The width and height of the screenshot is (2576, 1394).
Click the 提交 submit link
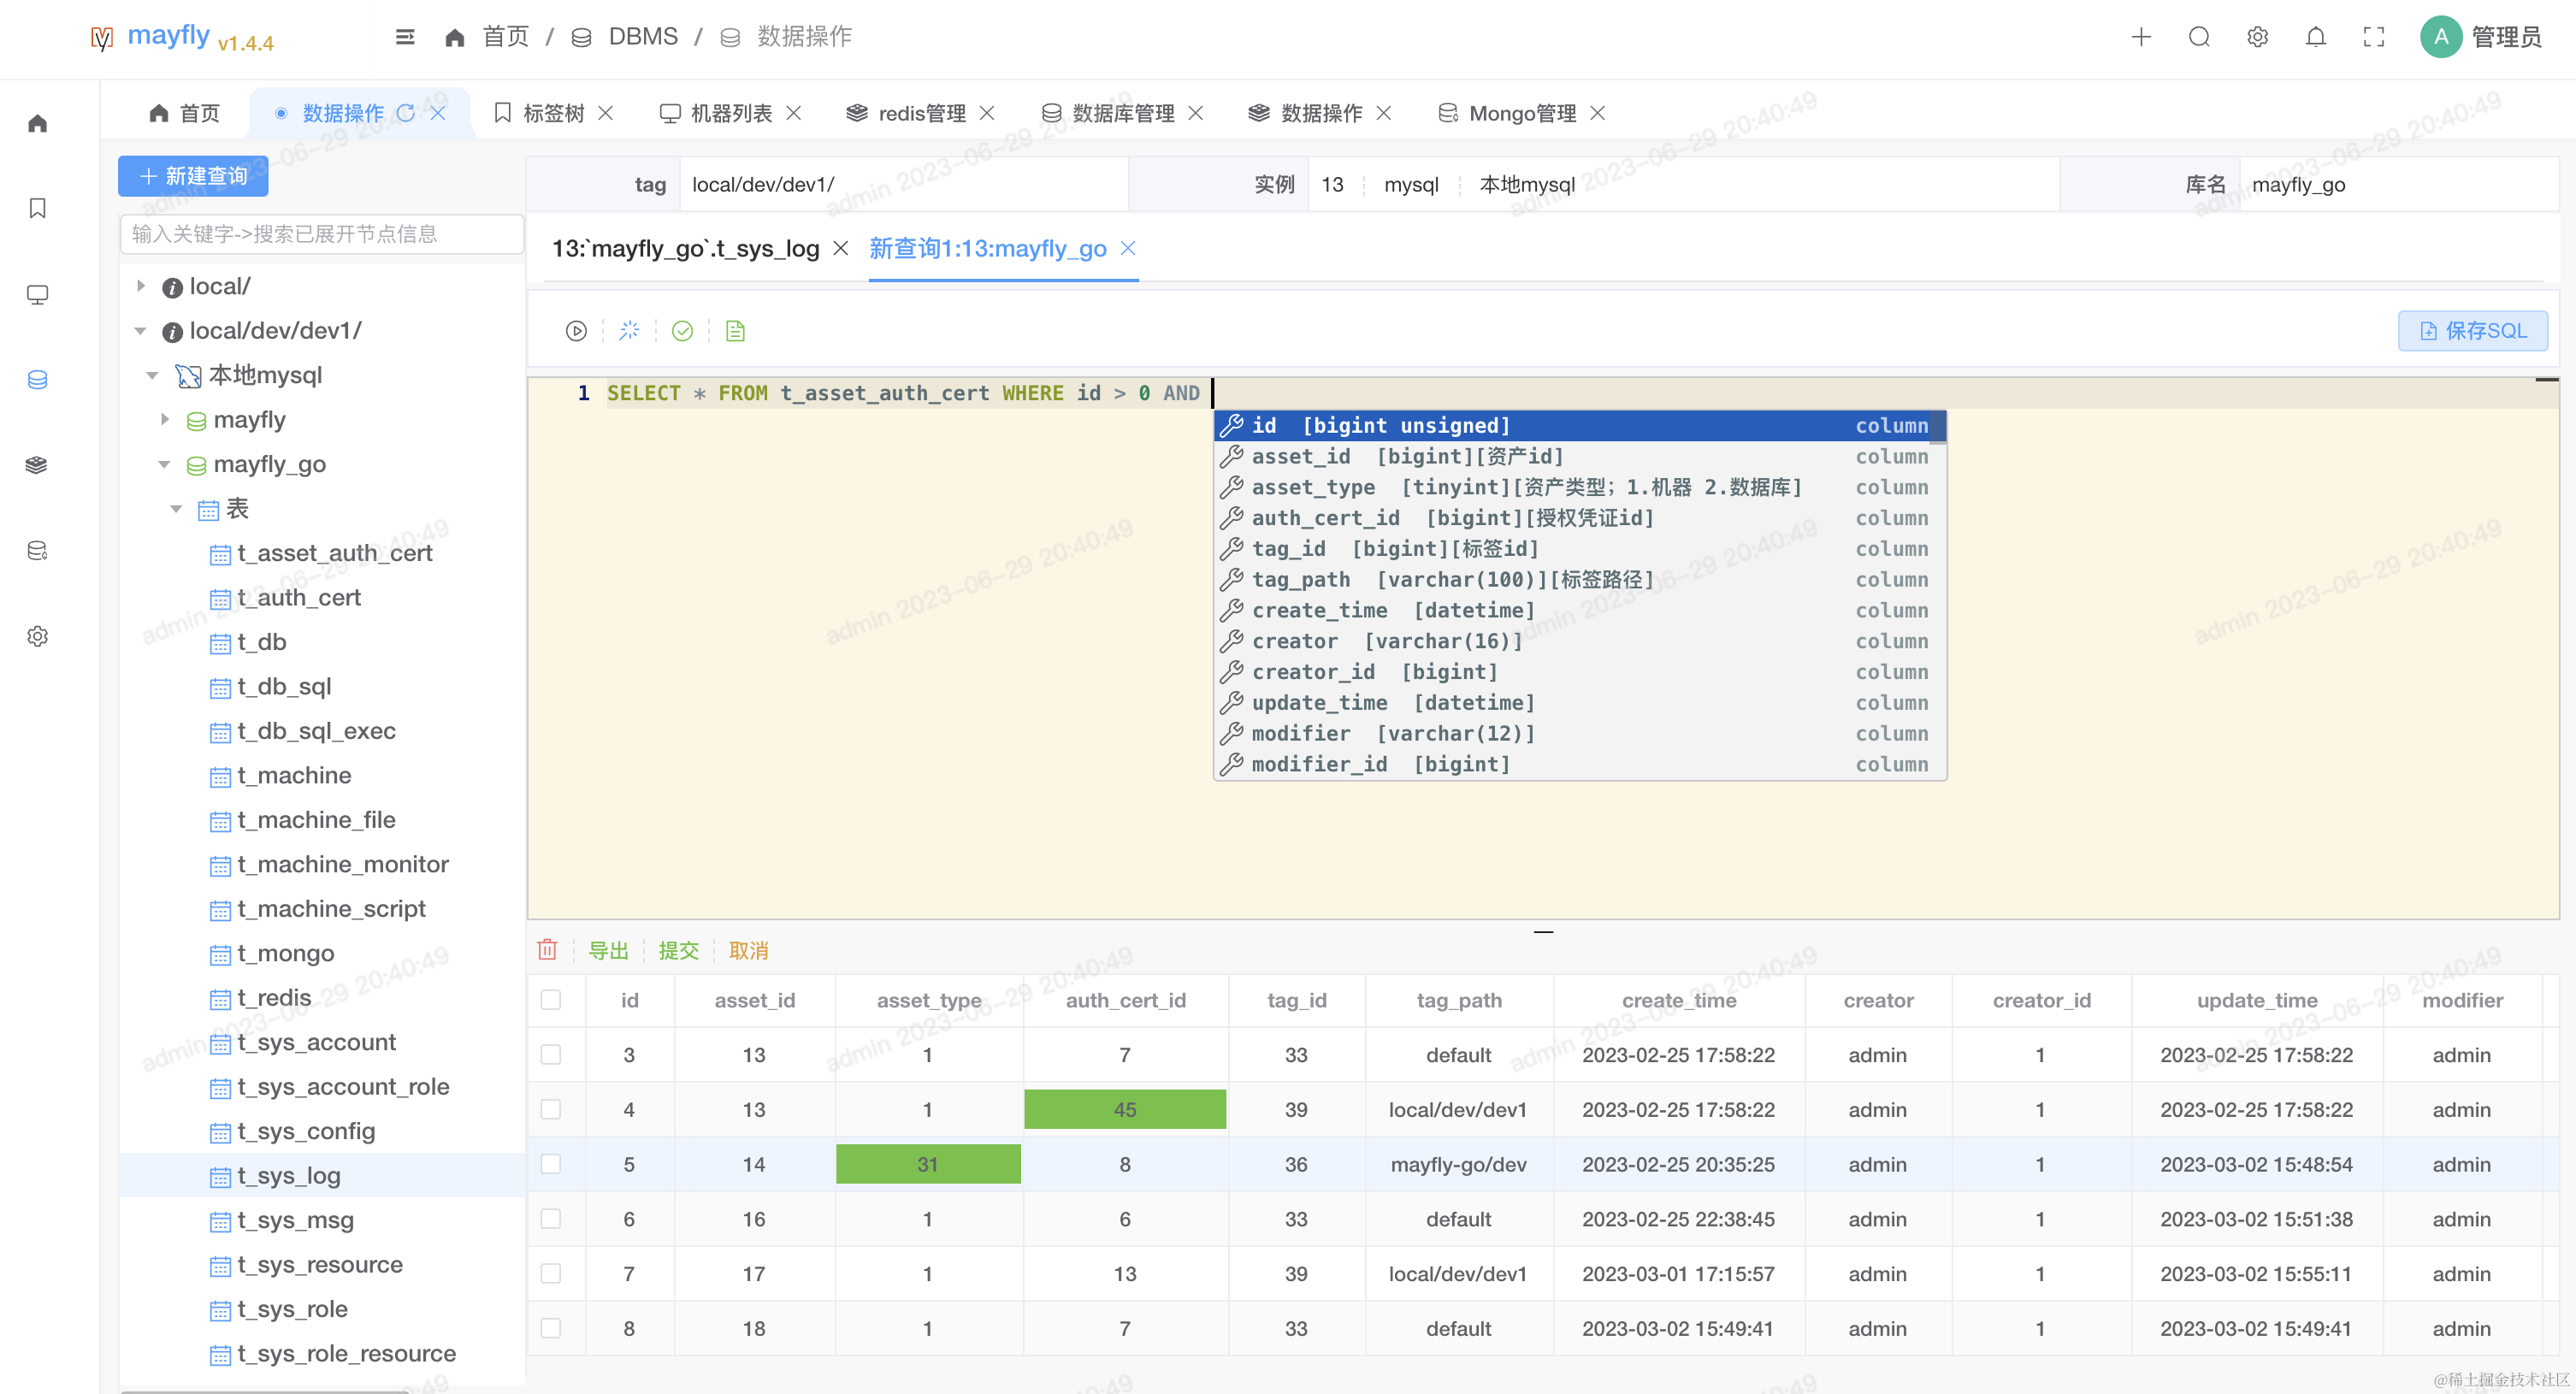[679, 950]
